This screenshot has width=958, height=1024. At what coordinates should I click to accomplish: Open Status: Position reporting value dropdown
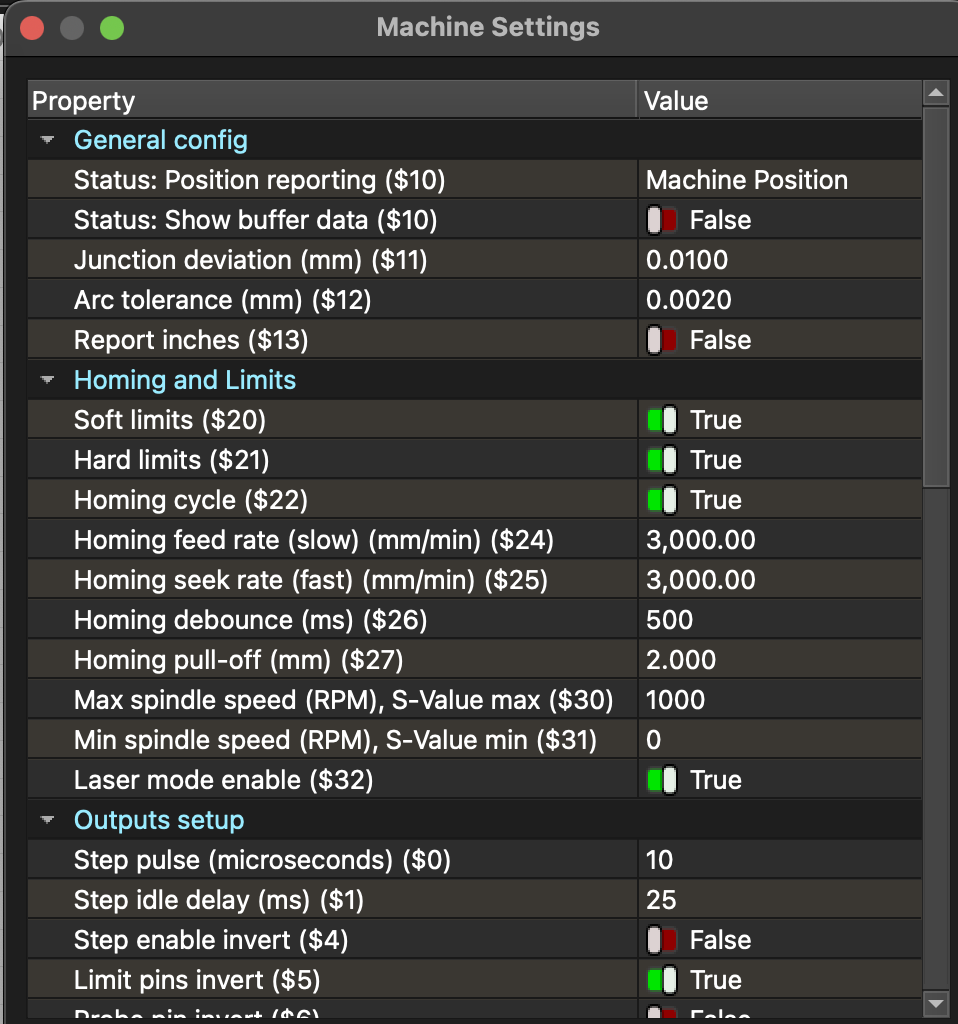point(778,180)
